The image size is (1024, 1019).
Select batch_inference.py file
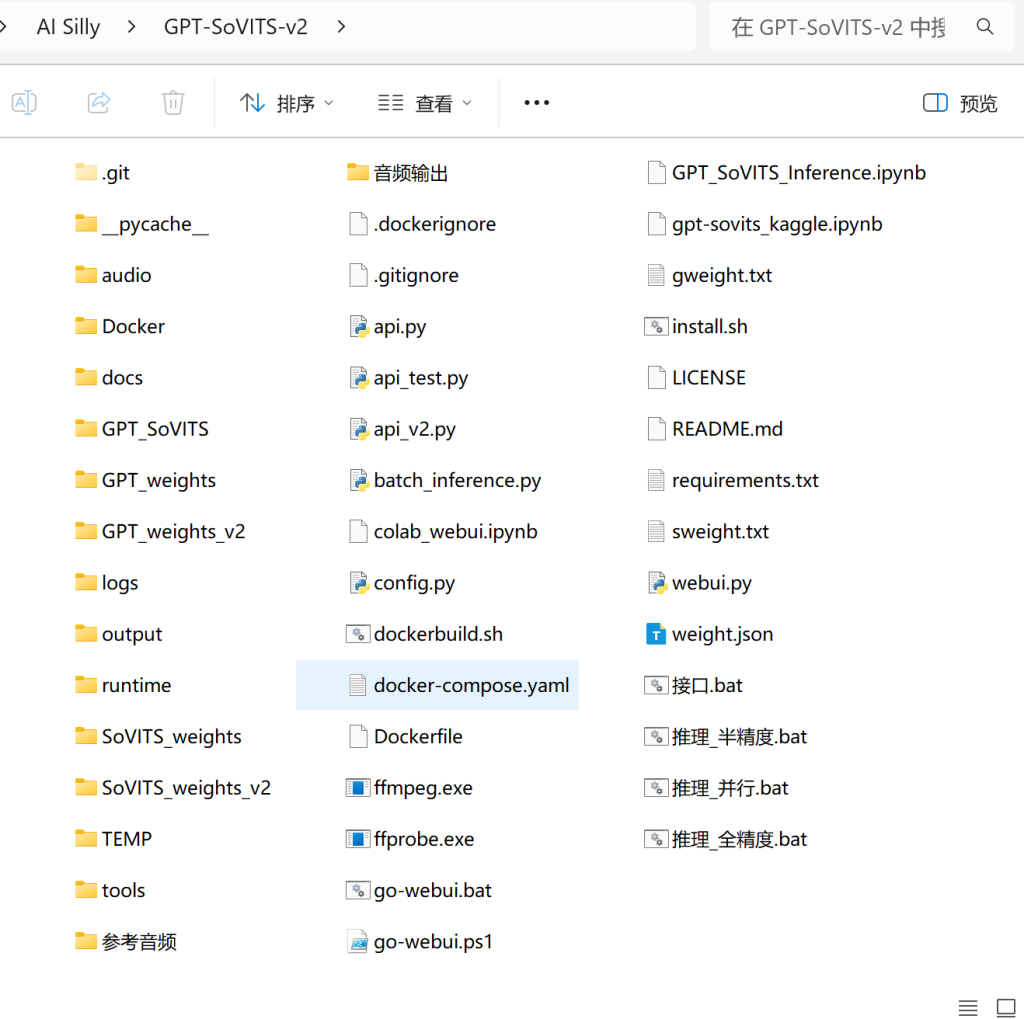445,480
